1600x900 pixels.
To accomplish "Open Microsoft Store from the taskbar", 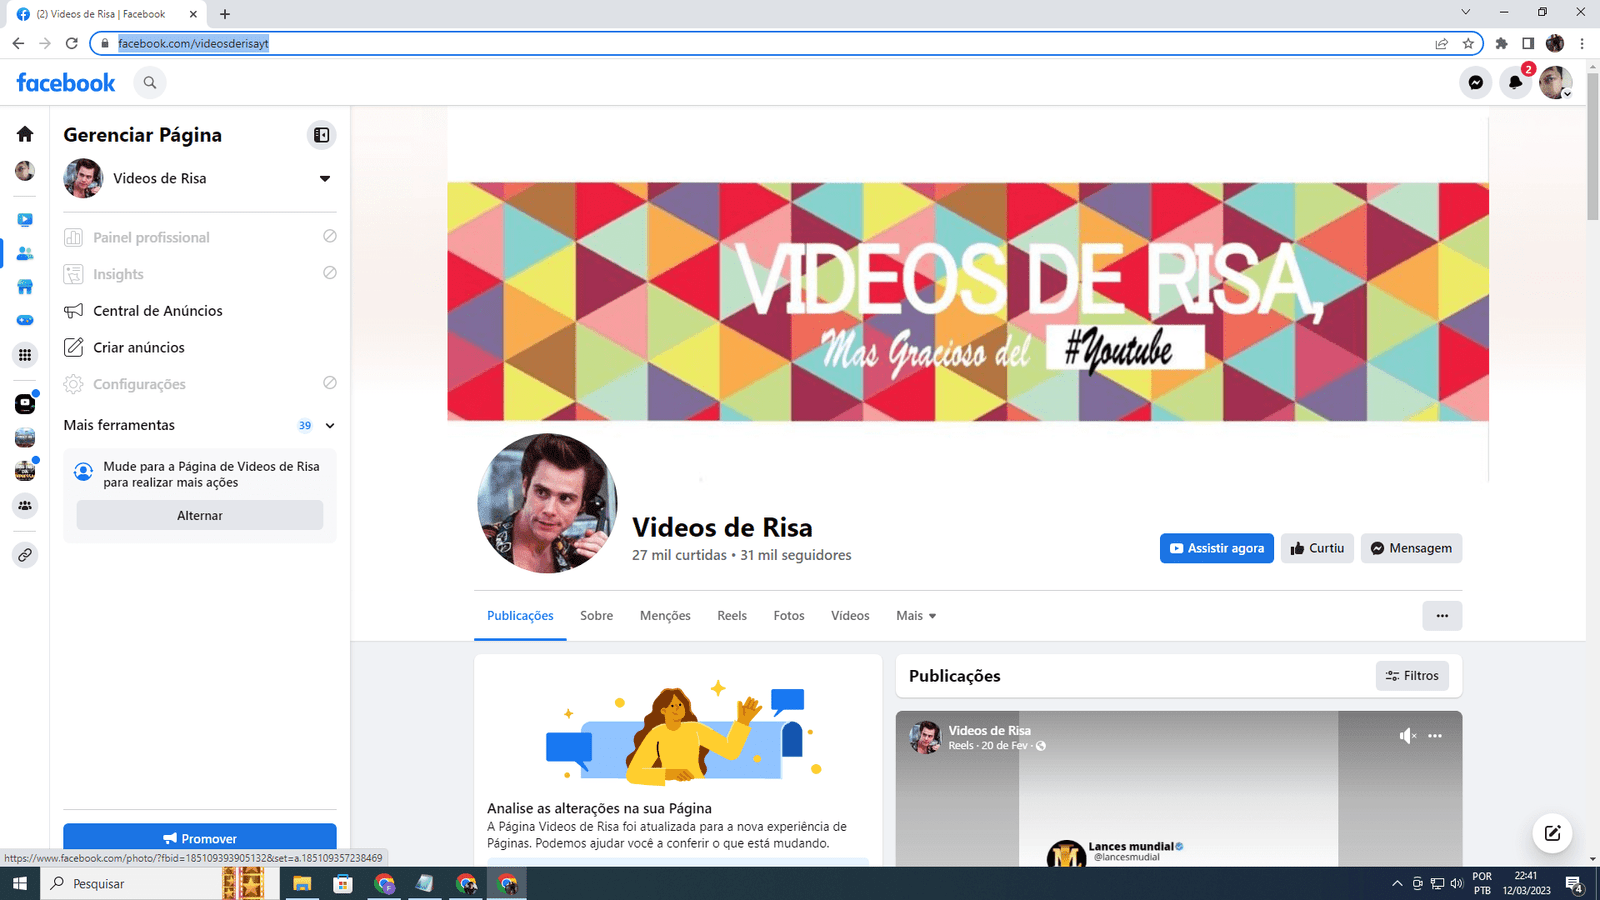I will [343, 884].
